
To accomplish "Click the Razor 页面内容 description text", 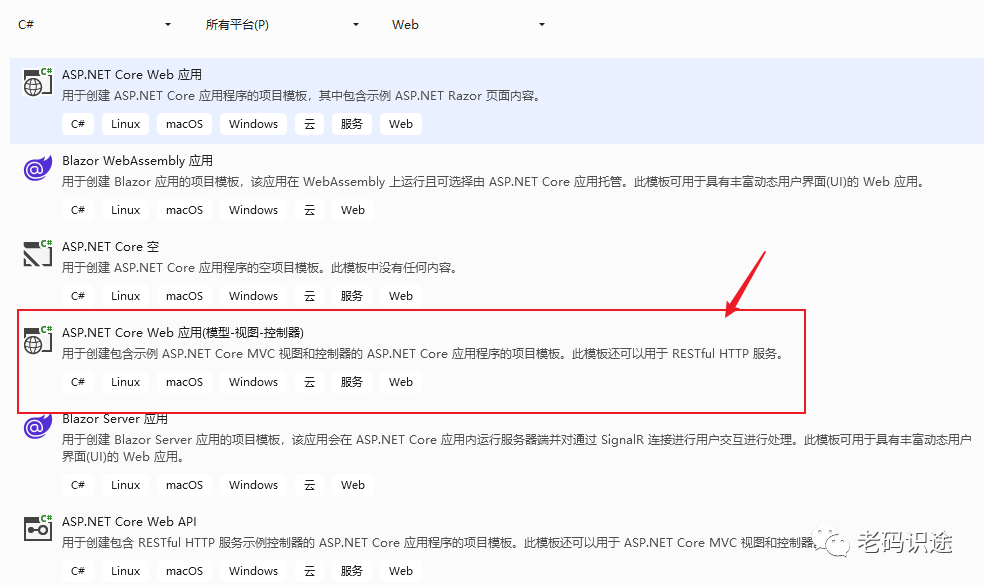I will (302, 96).
